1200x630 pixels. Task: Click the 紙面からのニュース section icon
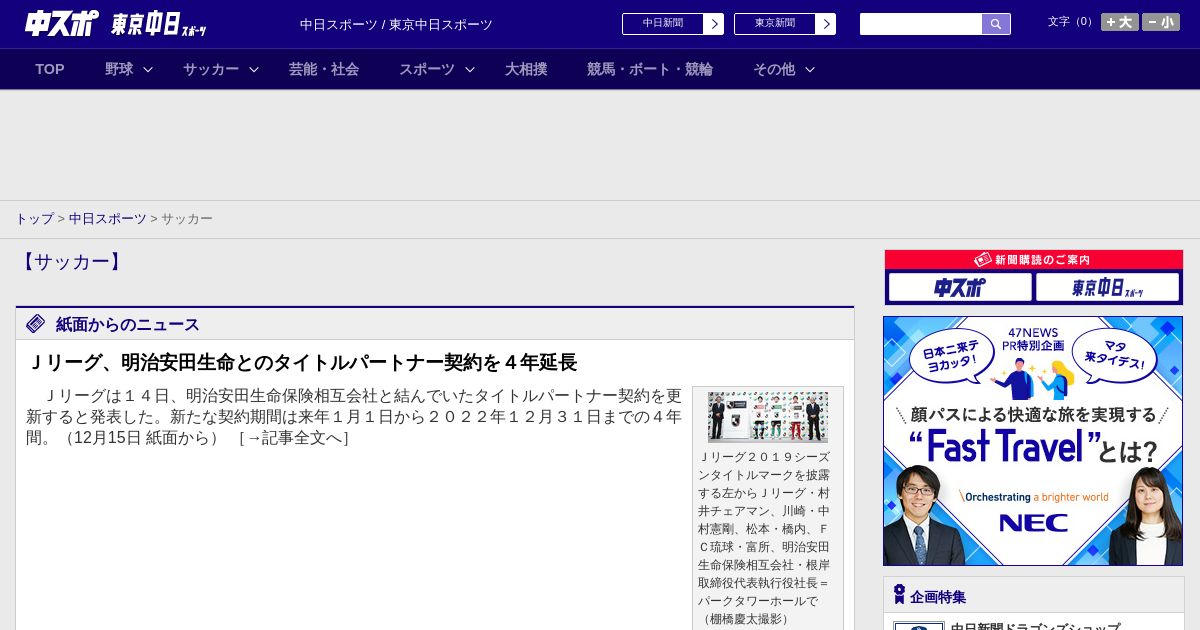36,324
